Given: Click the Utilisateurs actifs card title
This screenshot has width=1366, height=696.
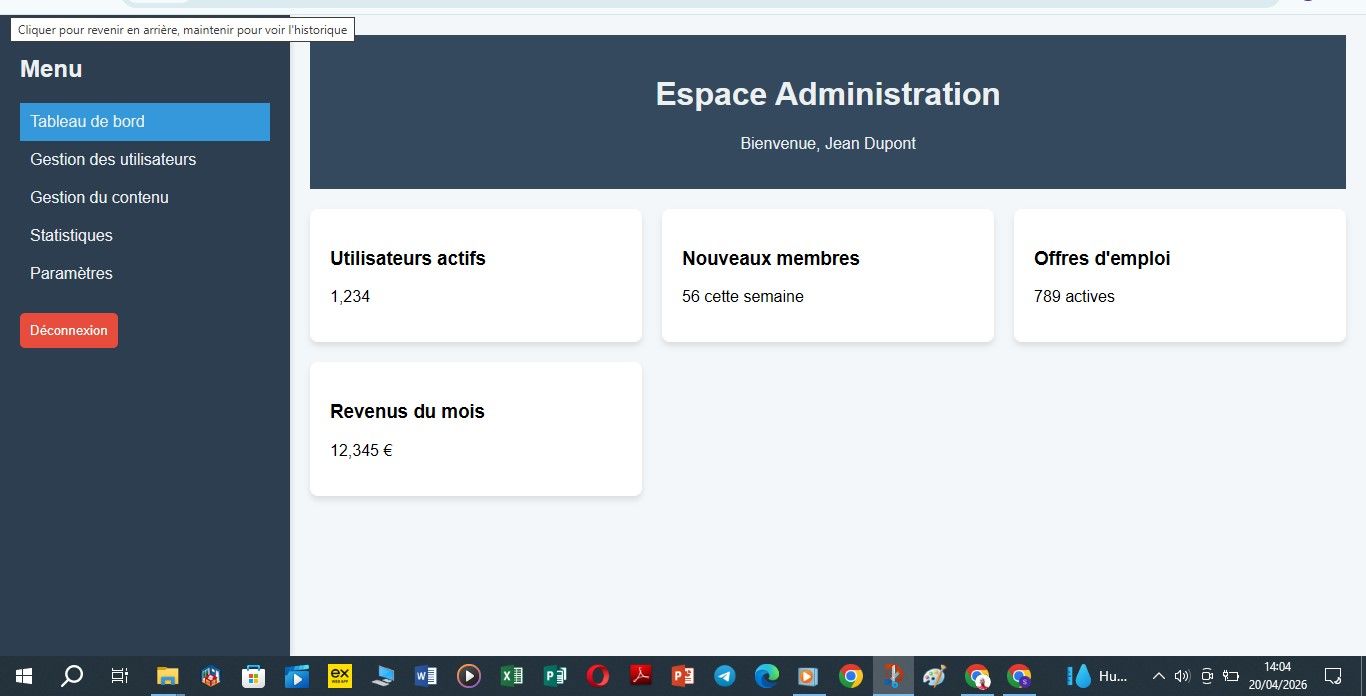Looking at the screenshot, I should click(408, 259).
